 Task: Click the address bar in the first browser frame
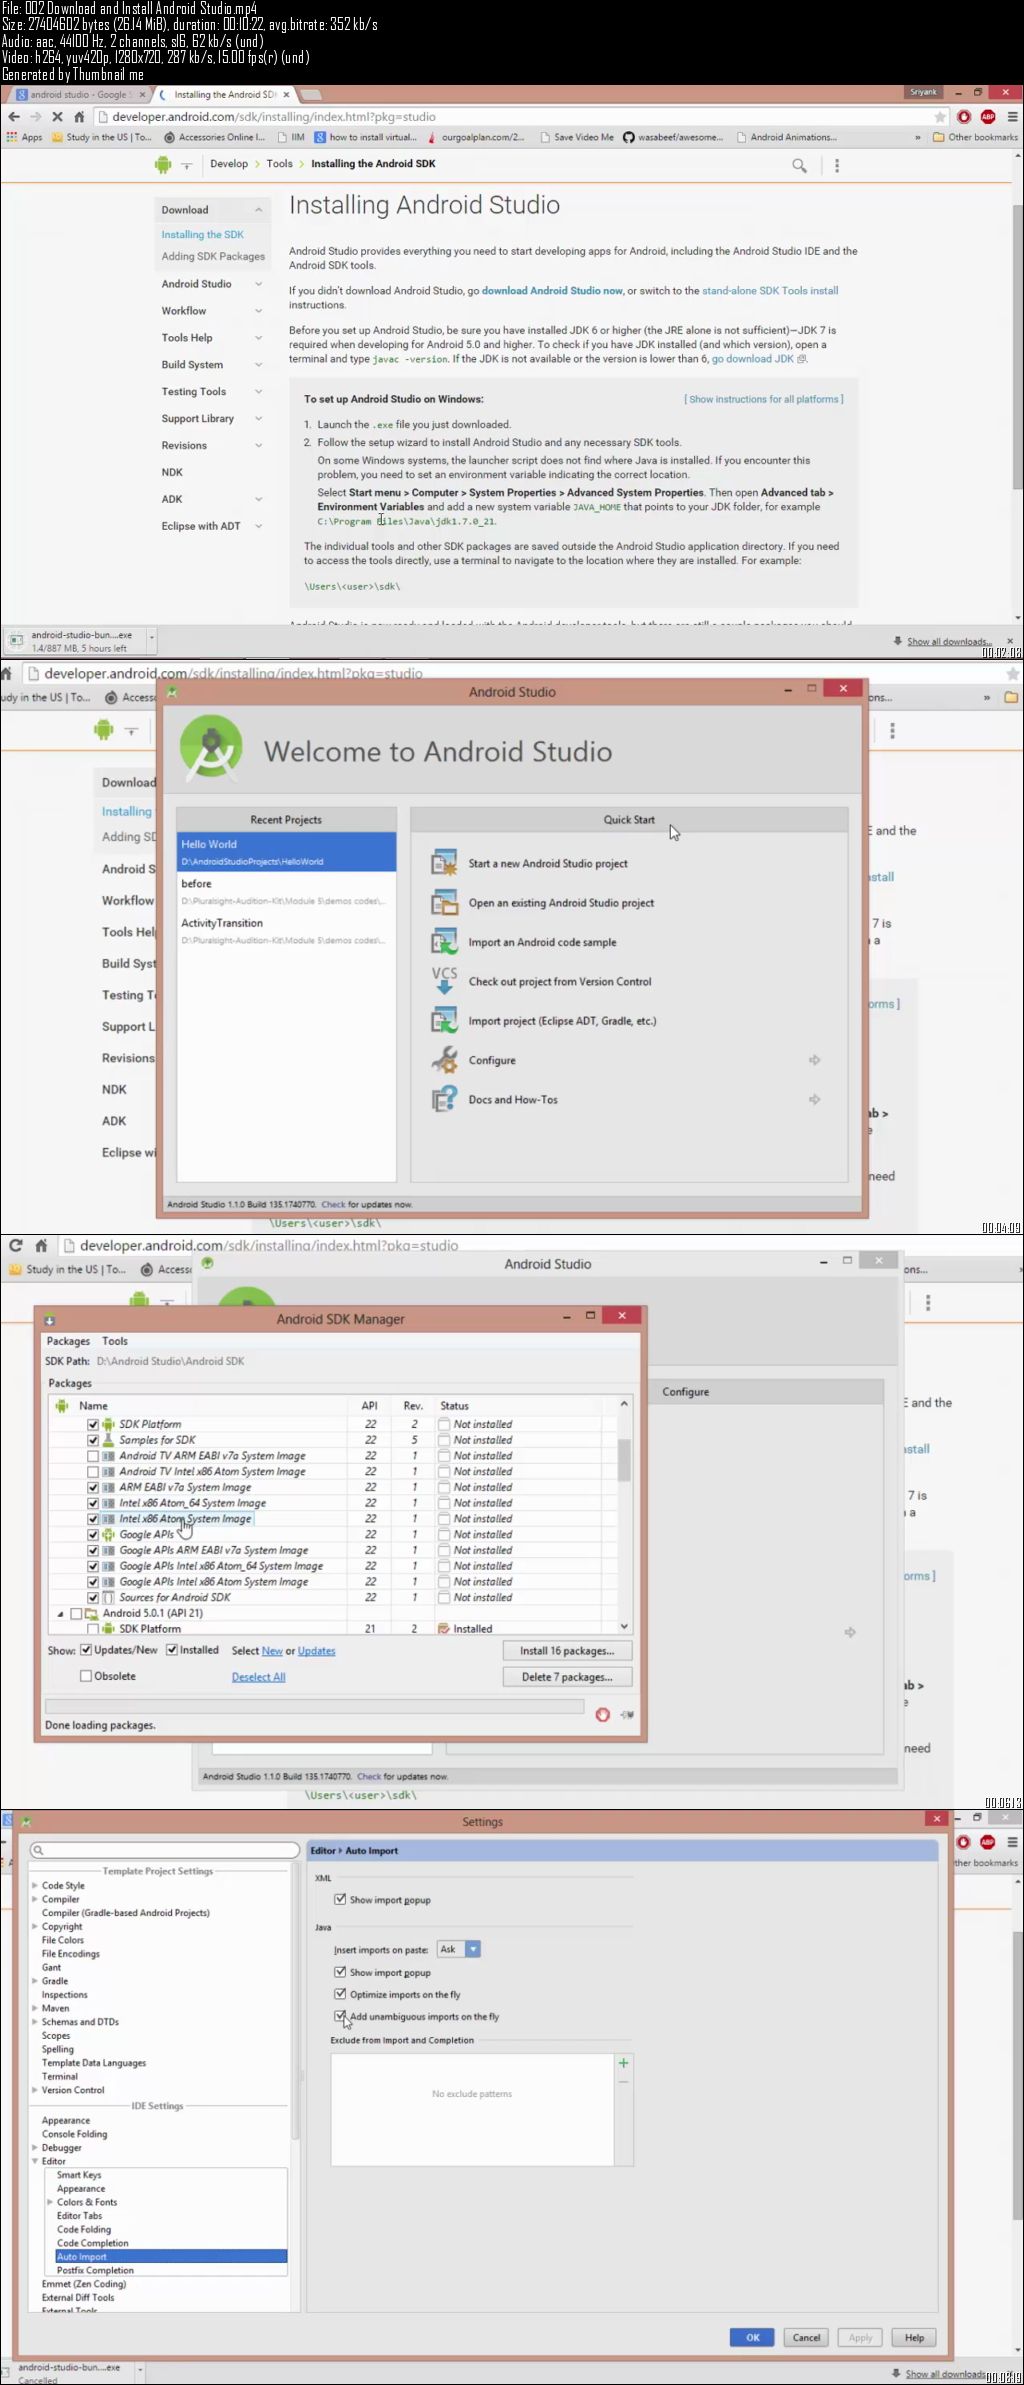click(x=520, y=116)
